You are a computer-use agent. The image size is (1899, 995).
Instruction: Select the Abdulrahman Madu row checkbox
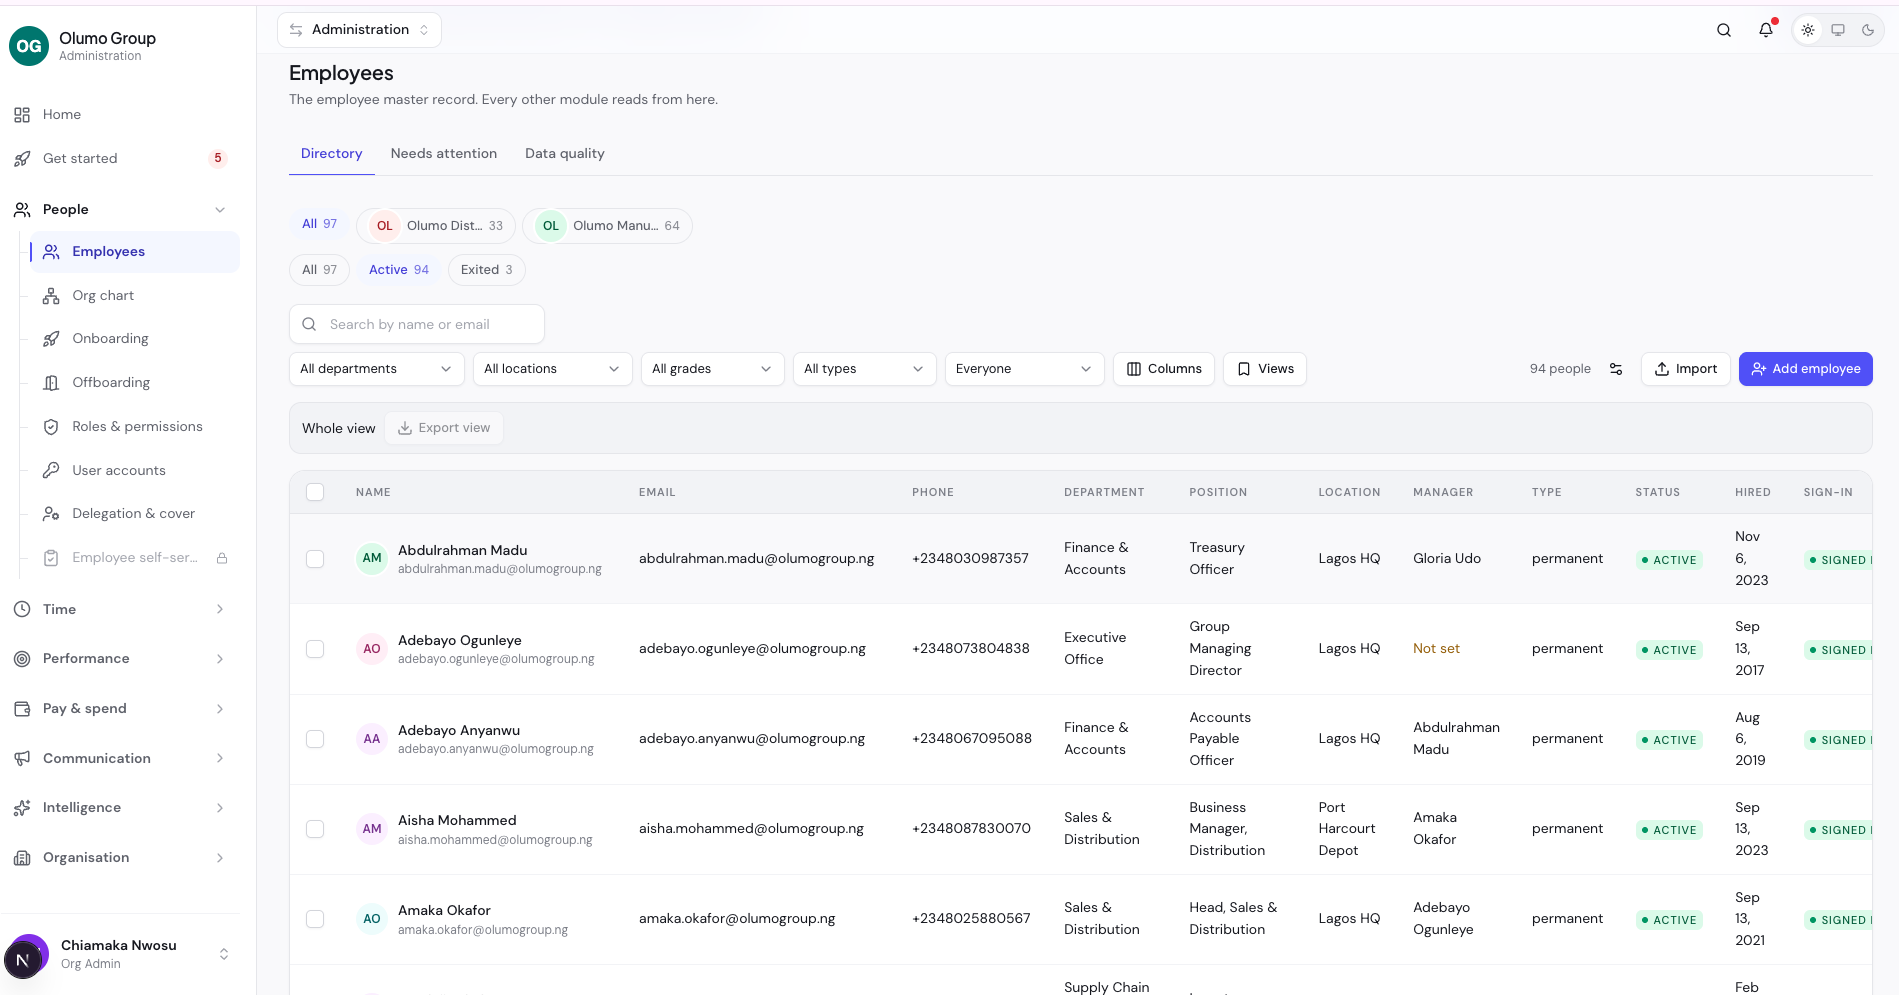315,559
